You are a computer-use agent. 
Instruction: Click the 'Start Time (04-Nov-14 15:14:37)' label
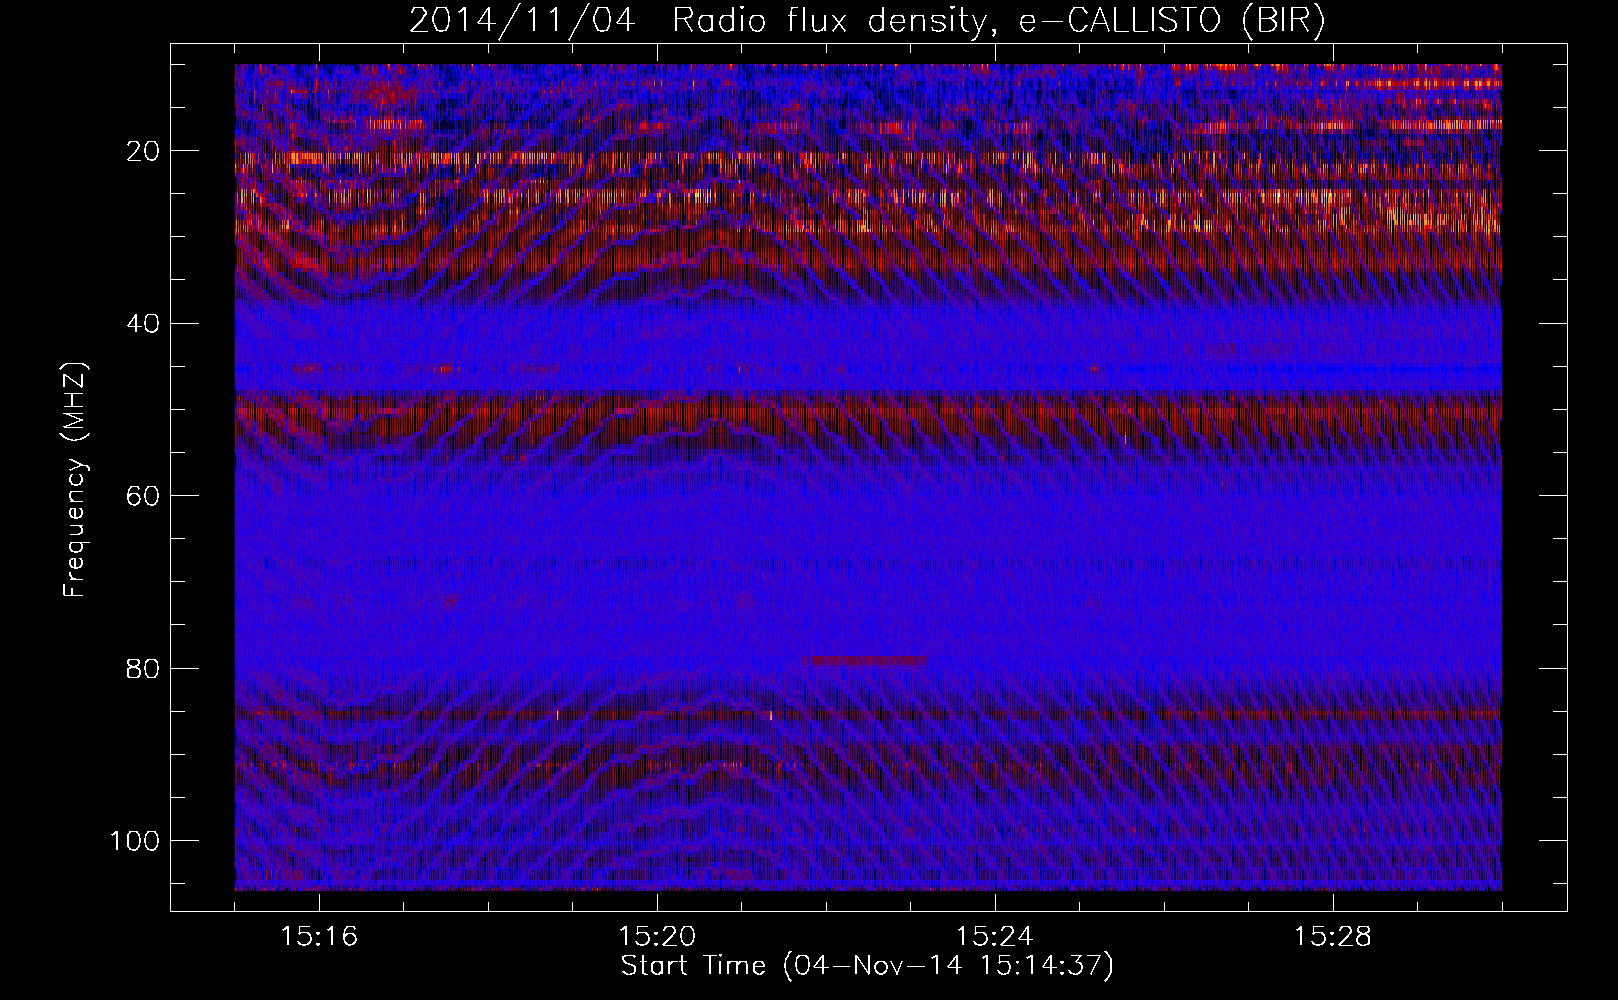coord(867,966)
